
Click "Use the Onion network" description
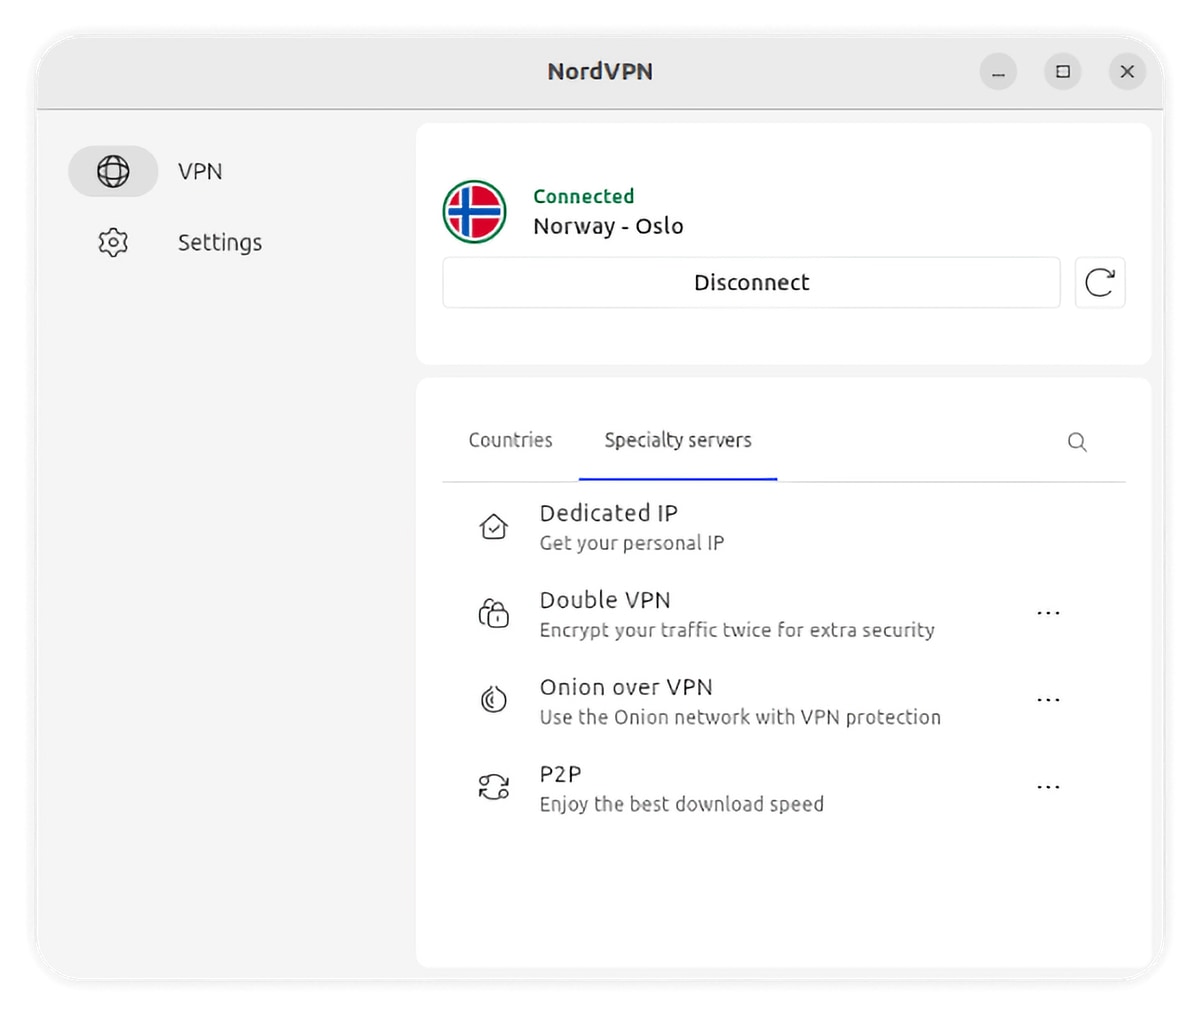(x=740, y=717)
